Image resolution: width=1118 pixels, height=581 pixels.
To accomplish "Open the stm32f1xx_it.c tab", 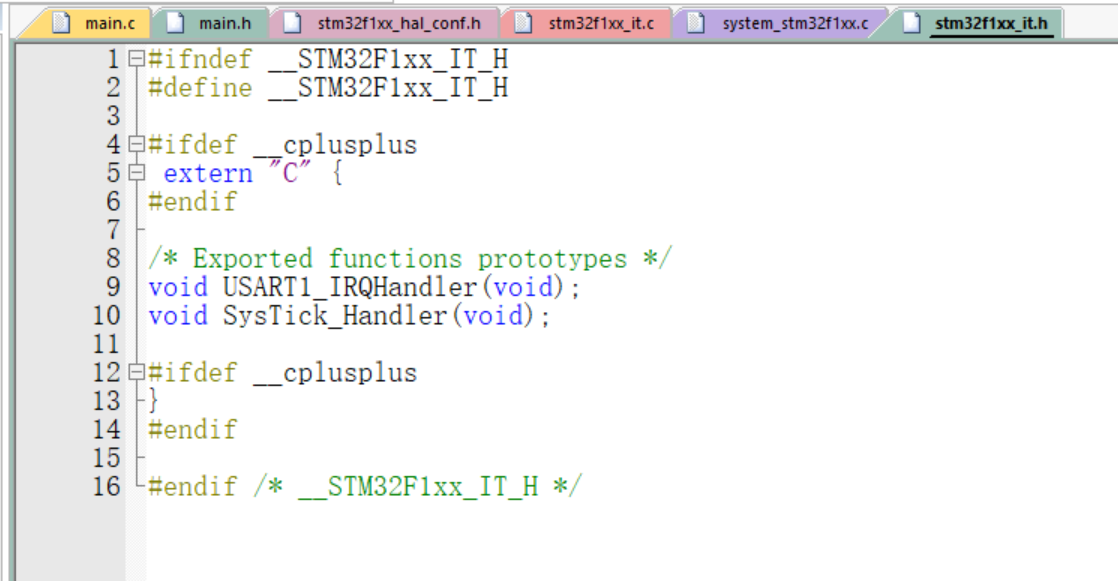I will 587,23.
